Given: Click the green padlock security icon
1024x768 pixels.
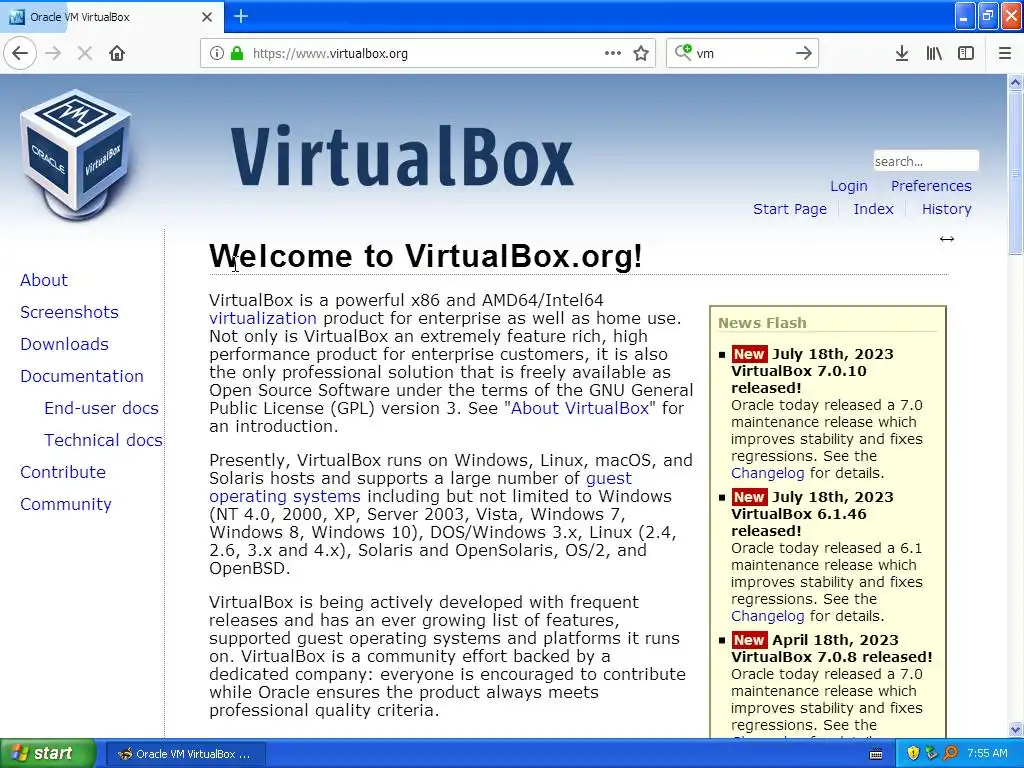Looking at the screenshot, I should [x=237, y=54].
